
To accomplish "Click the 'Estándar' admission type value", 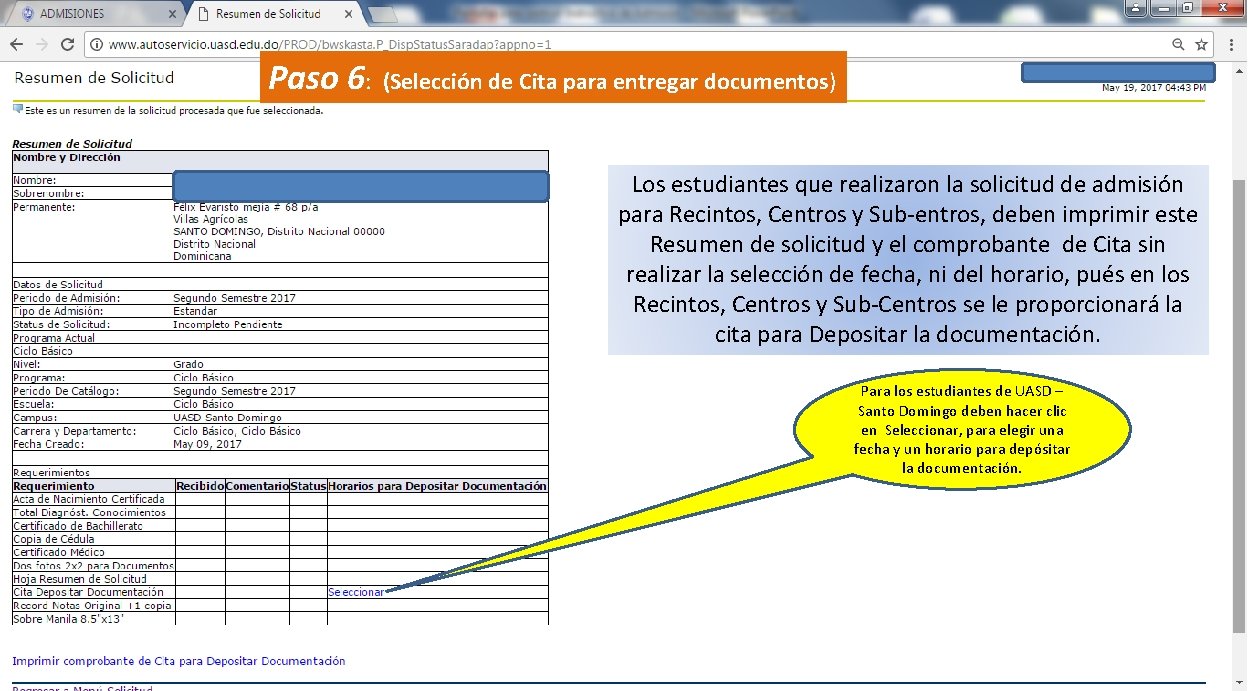I will tap(196, 311).
